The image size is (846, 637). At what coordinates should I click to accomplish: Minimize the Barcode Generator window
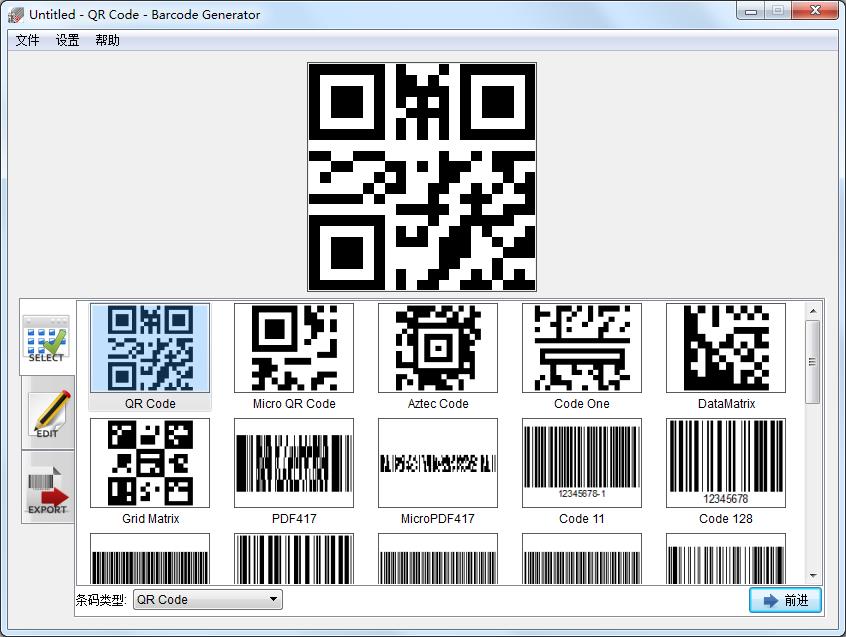(x=751, y=11)
